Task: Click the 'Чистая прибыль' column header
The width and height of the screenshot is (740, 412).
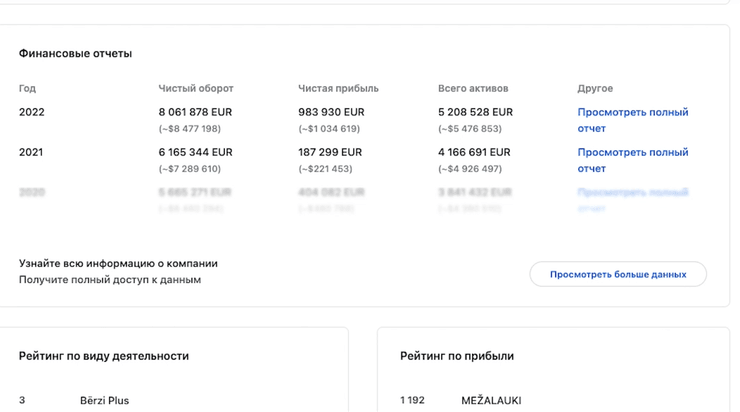Action: click(338, 89)
